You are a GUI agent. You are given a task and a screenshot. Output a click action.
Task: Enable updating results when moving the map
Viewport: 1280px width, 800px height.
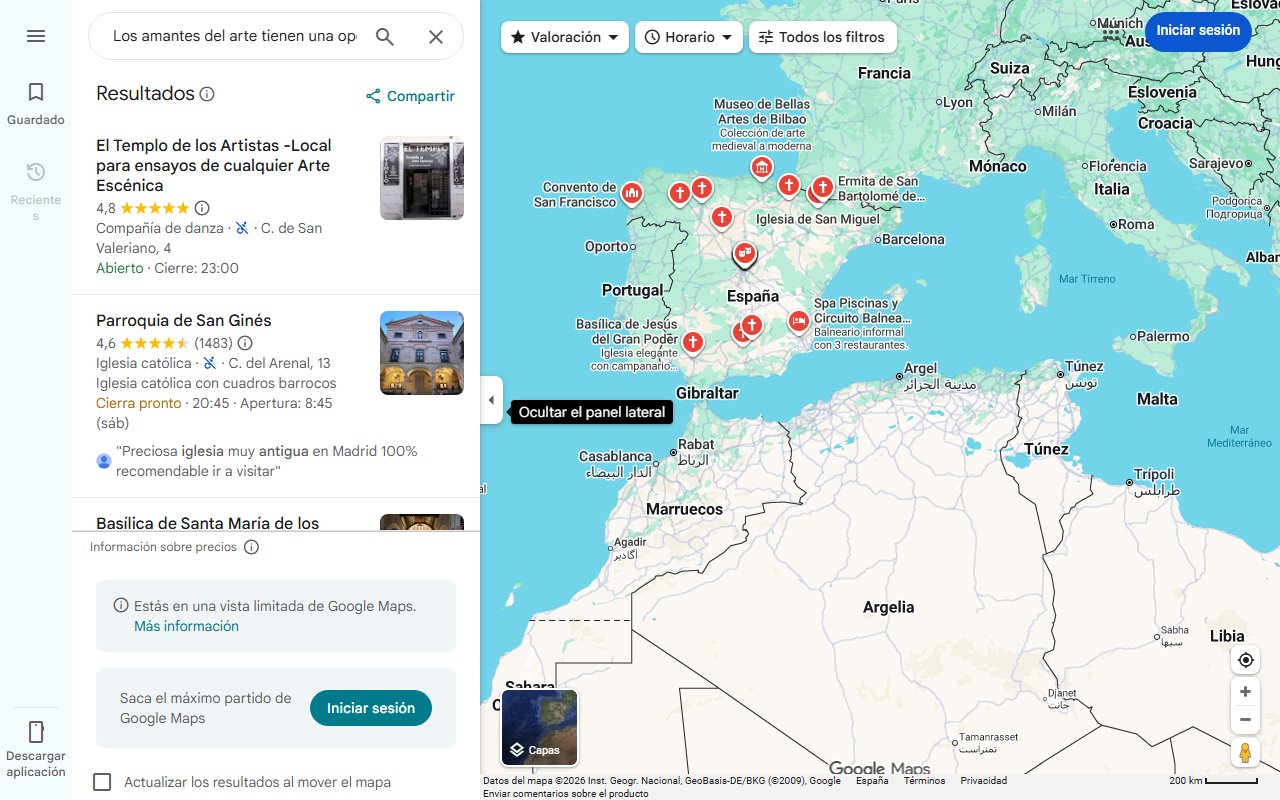[x=101, y=782]
